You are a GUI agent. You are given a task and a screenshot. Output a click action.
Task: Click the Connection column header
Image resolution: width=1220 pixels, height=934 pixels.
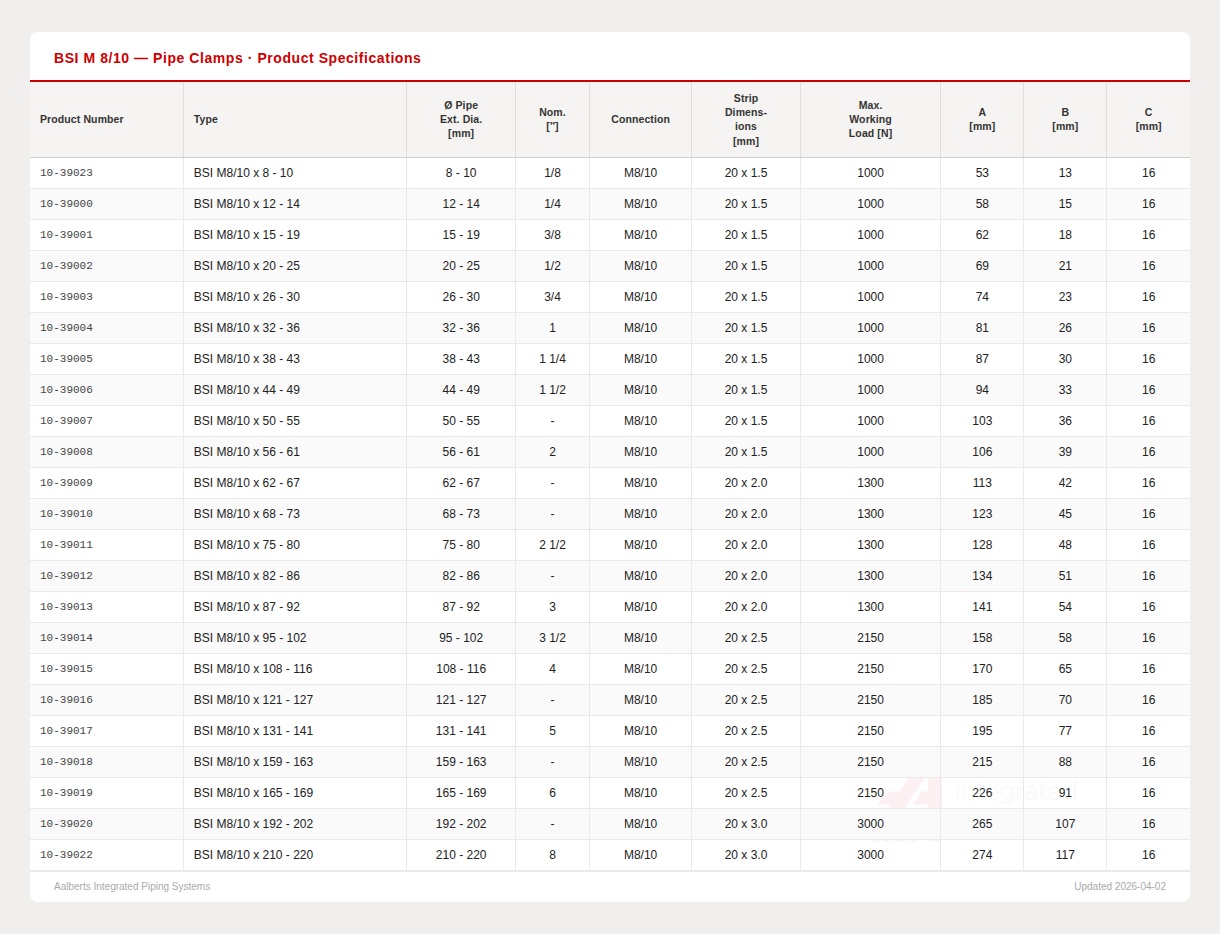(x=640, y=119)
